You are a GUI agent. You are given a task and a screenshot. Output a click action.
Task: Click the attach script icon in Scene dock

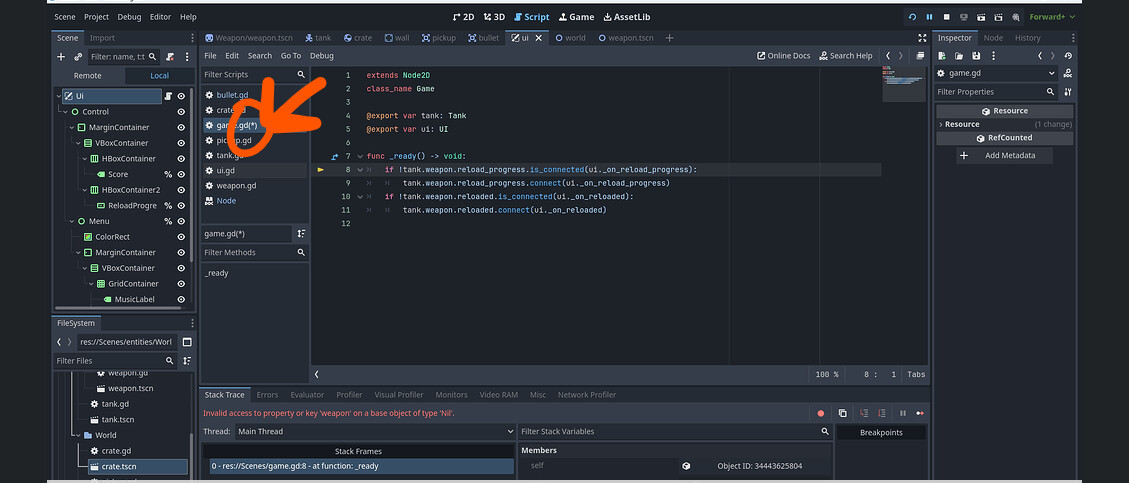pos(170,56)
